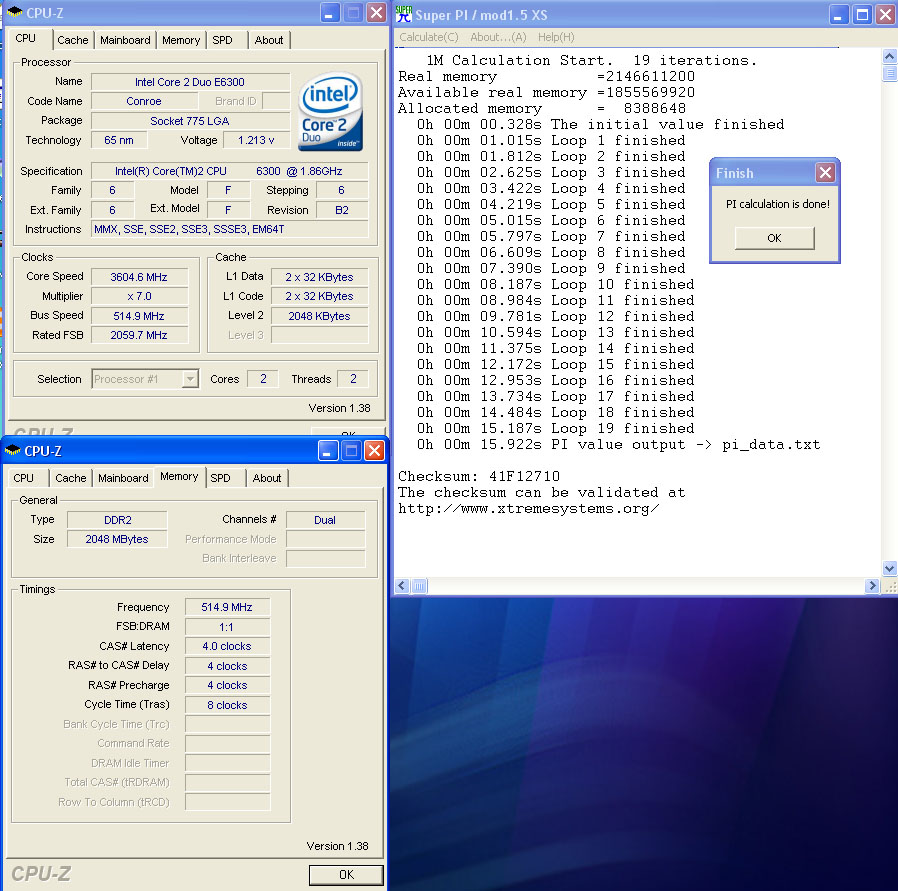The width and height of the screenshot is (898, 891).
Task: Click the Channels # value Dual
Action: point(325,520)
